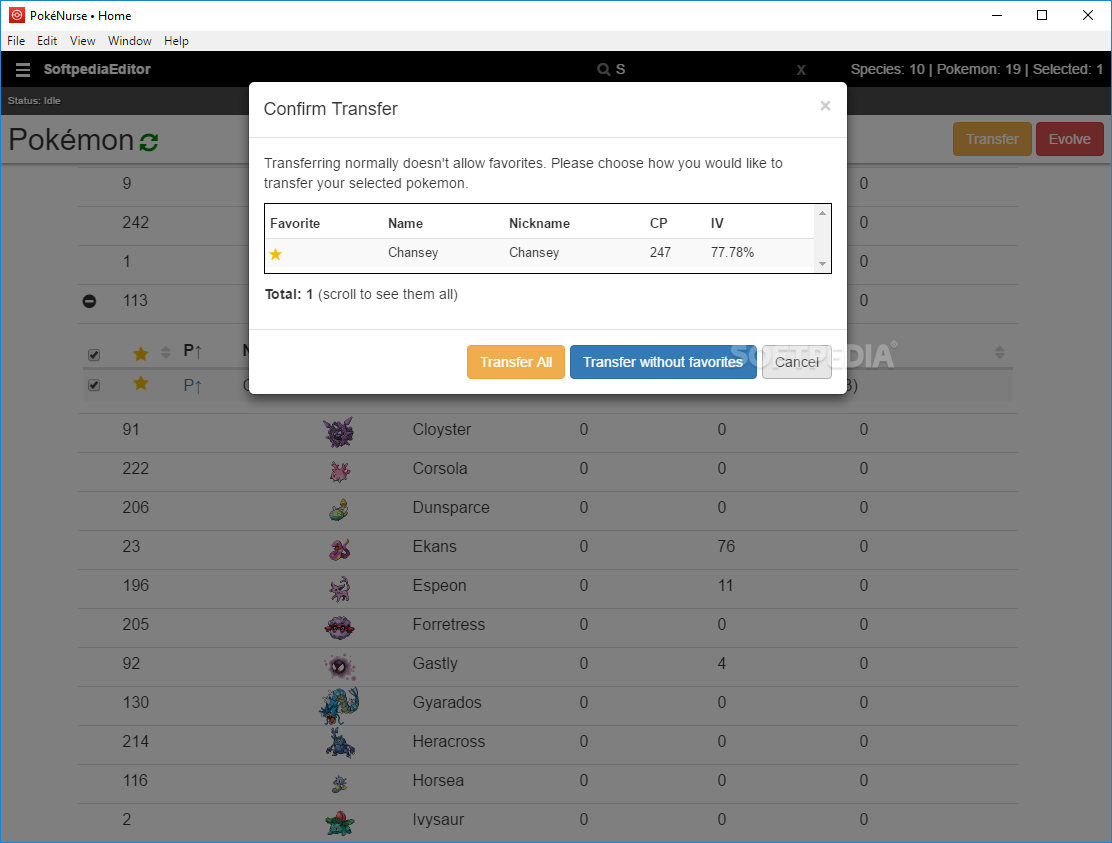Viewport: 1112px width, 843px height.
Task: Click the P↑ power-up link in Chansey row
Action: click(193, 386)
